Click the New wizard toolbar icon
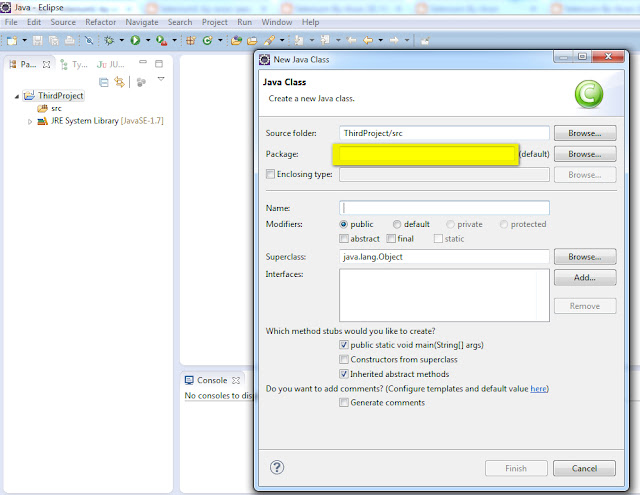 [x=12, y=40]
